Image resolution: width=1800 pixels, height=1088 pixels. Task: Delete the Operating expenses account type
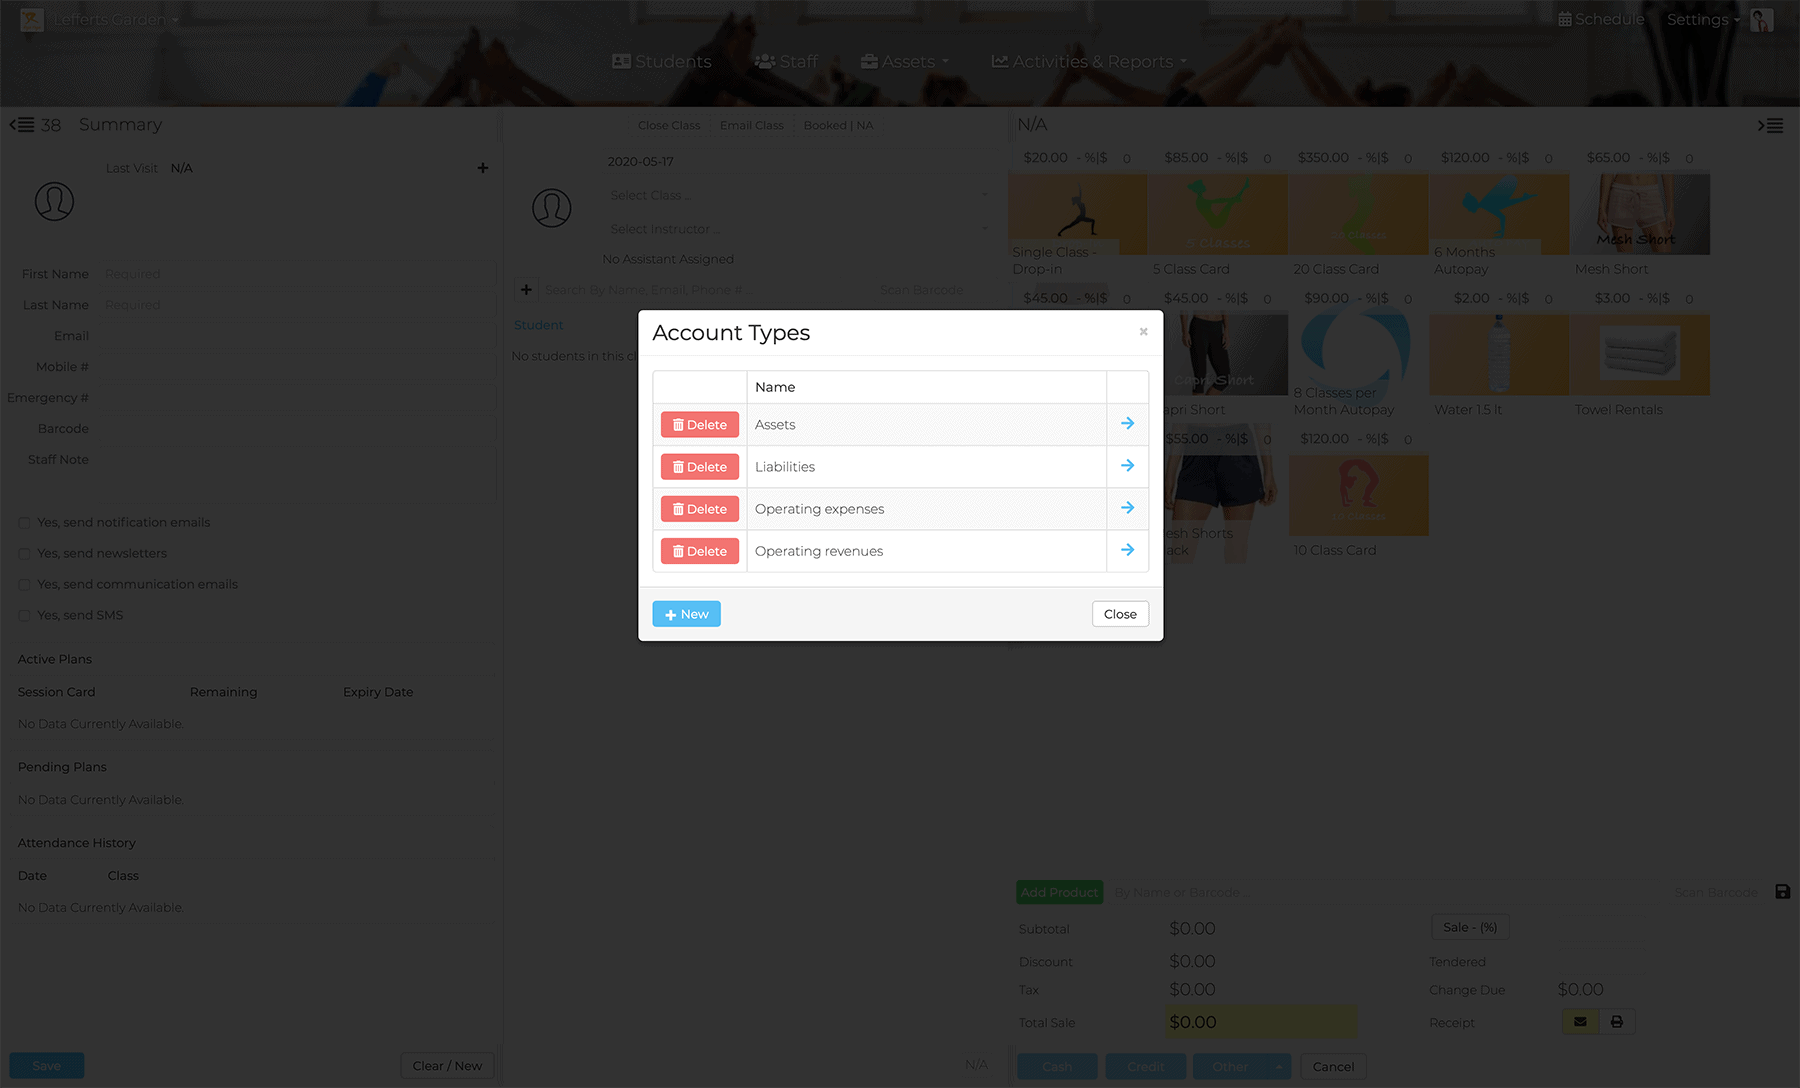[700, 509]
